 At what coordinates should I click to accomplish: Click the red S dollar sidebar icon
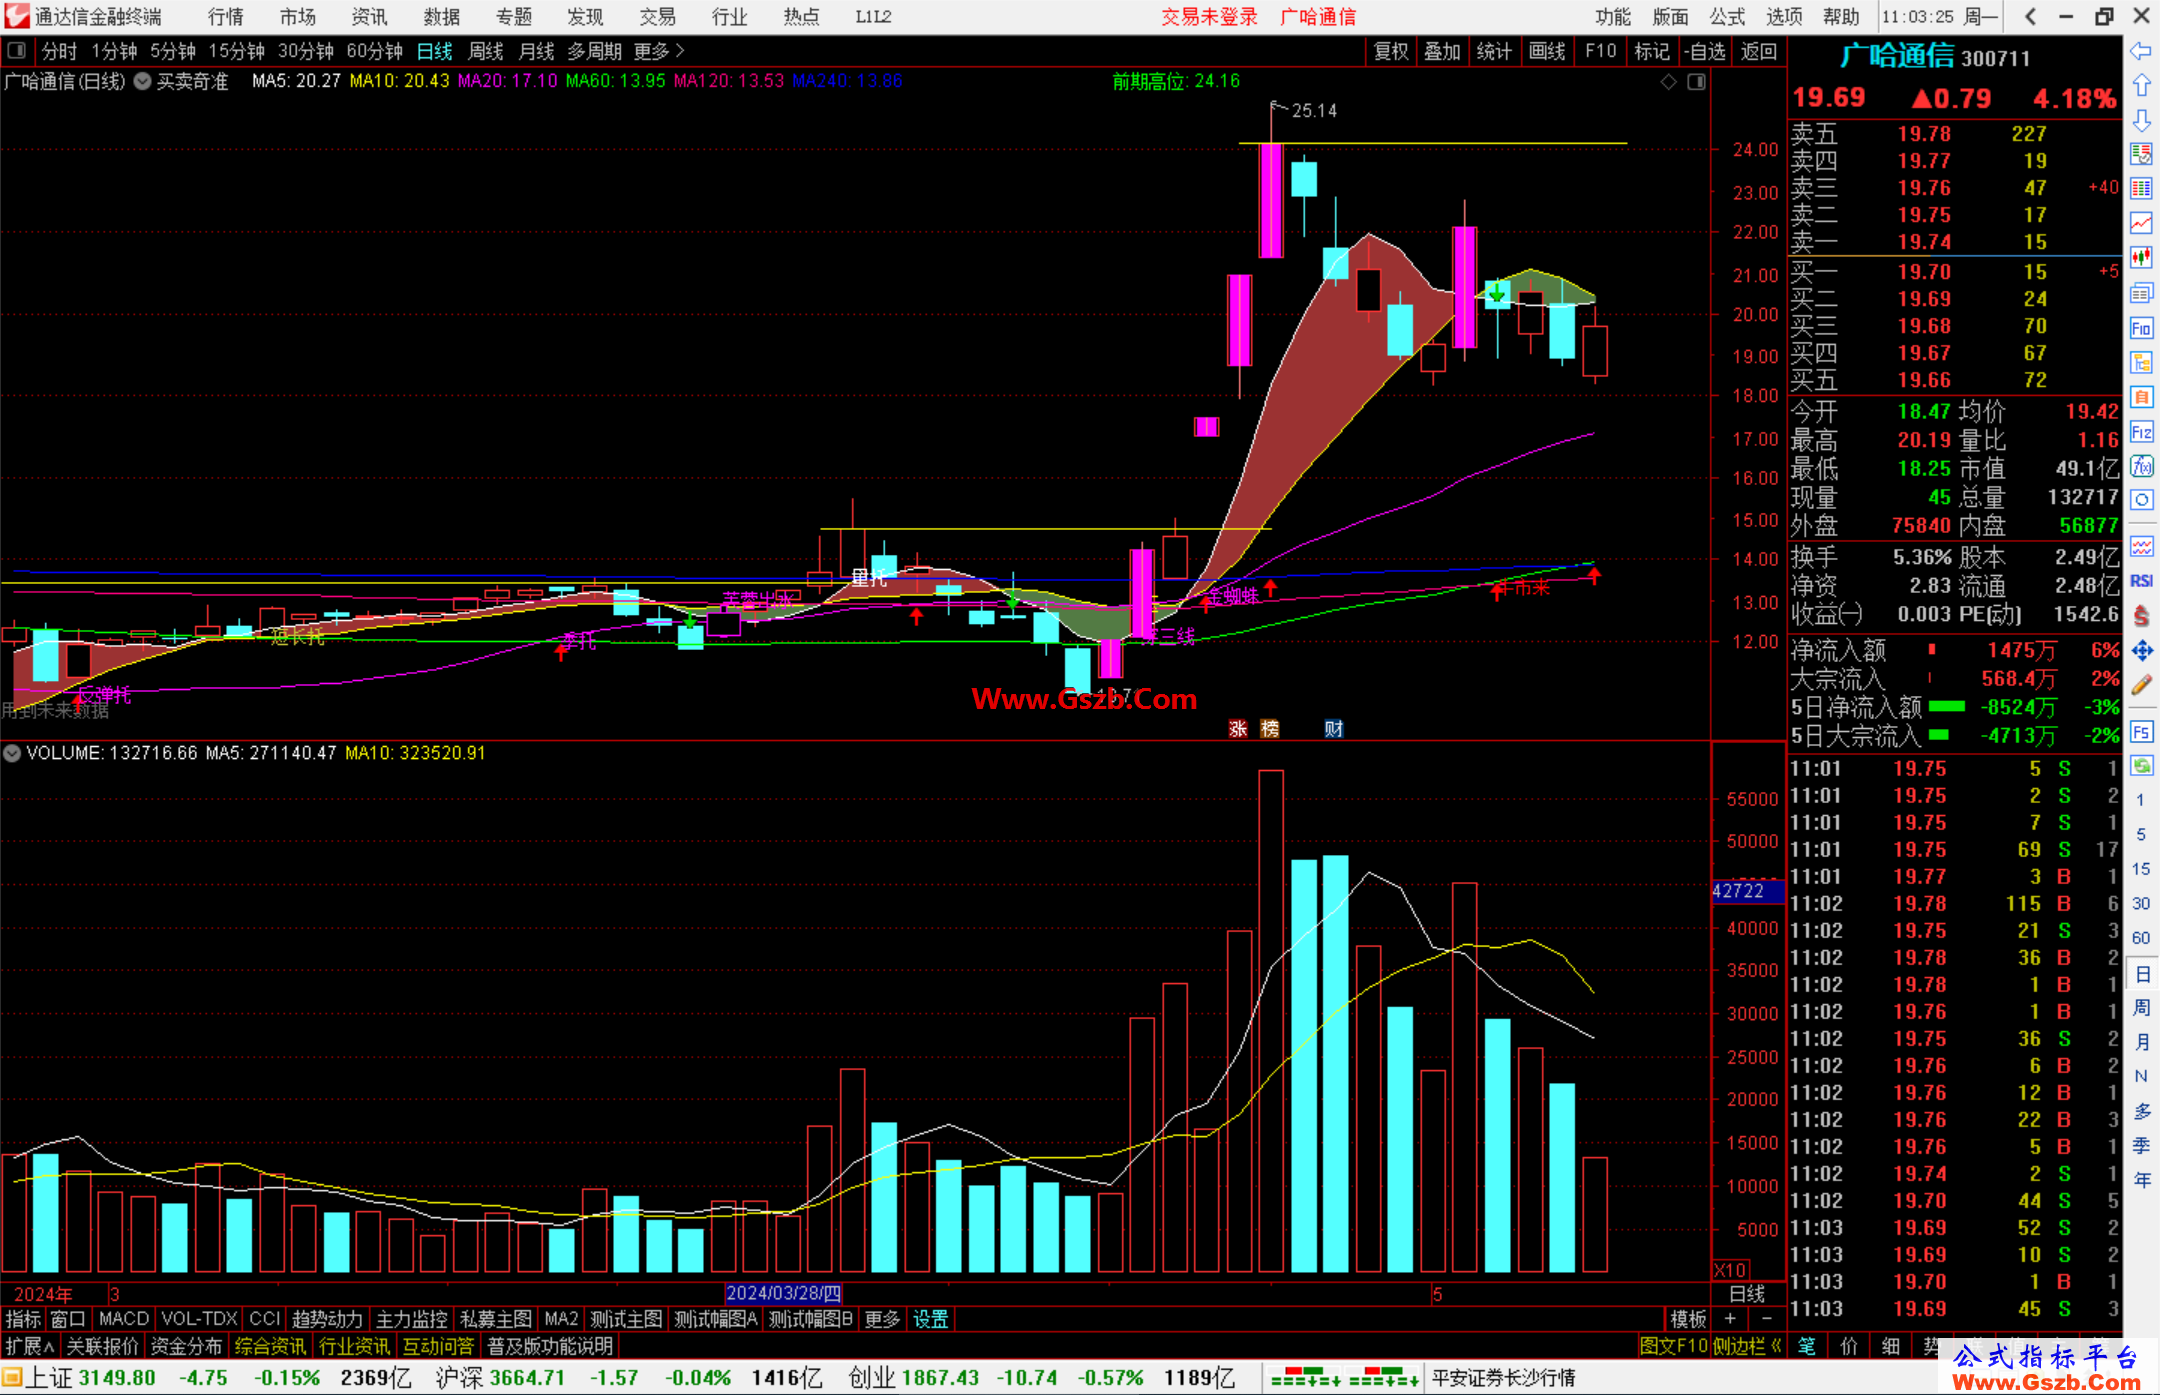point(2141,616)
